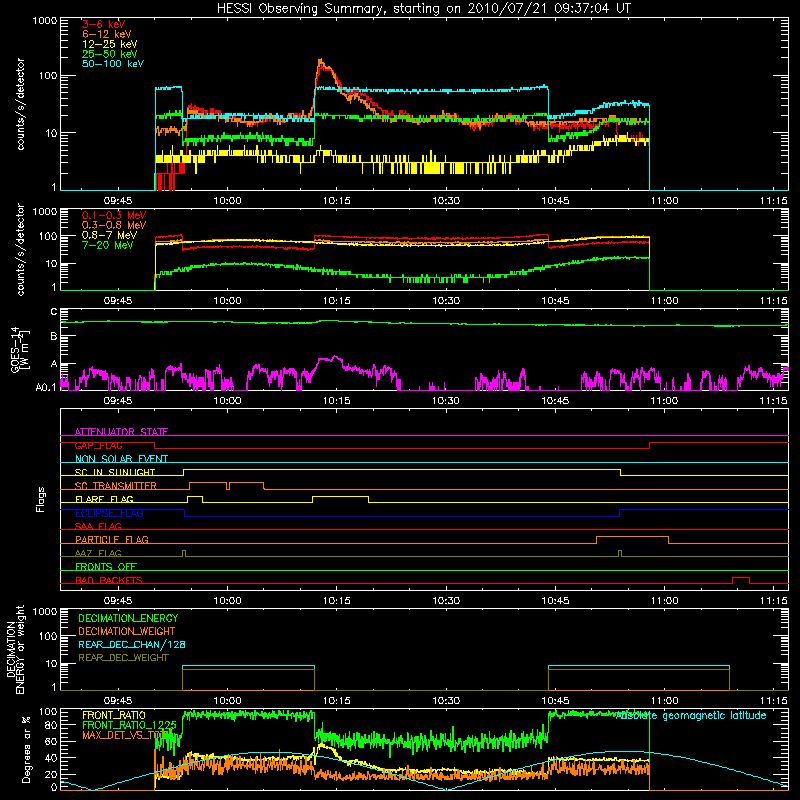
Task: Click the FRONT_RATIO legend entry
Action: coord(113,716)
